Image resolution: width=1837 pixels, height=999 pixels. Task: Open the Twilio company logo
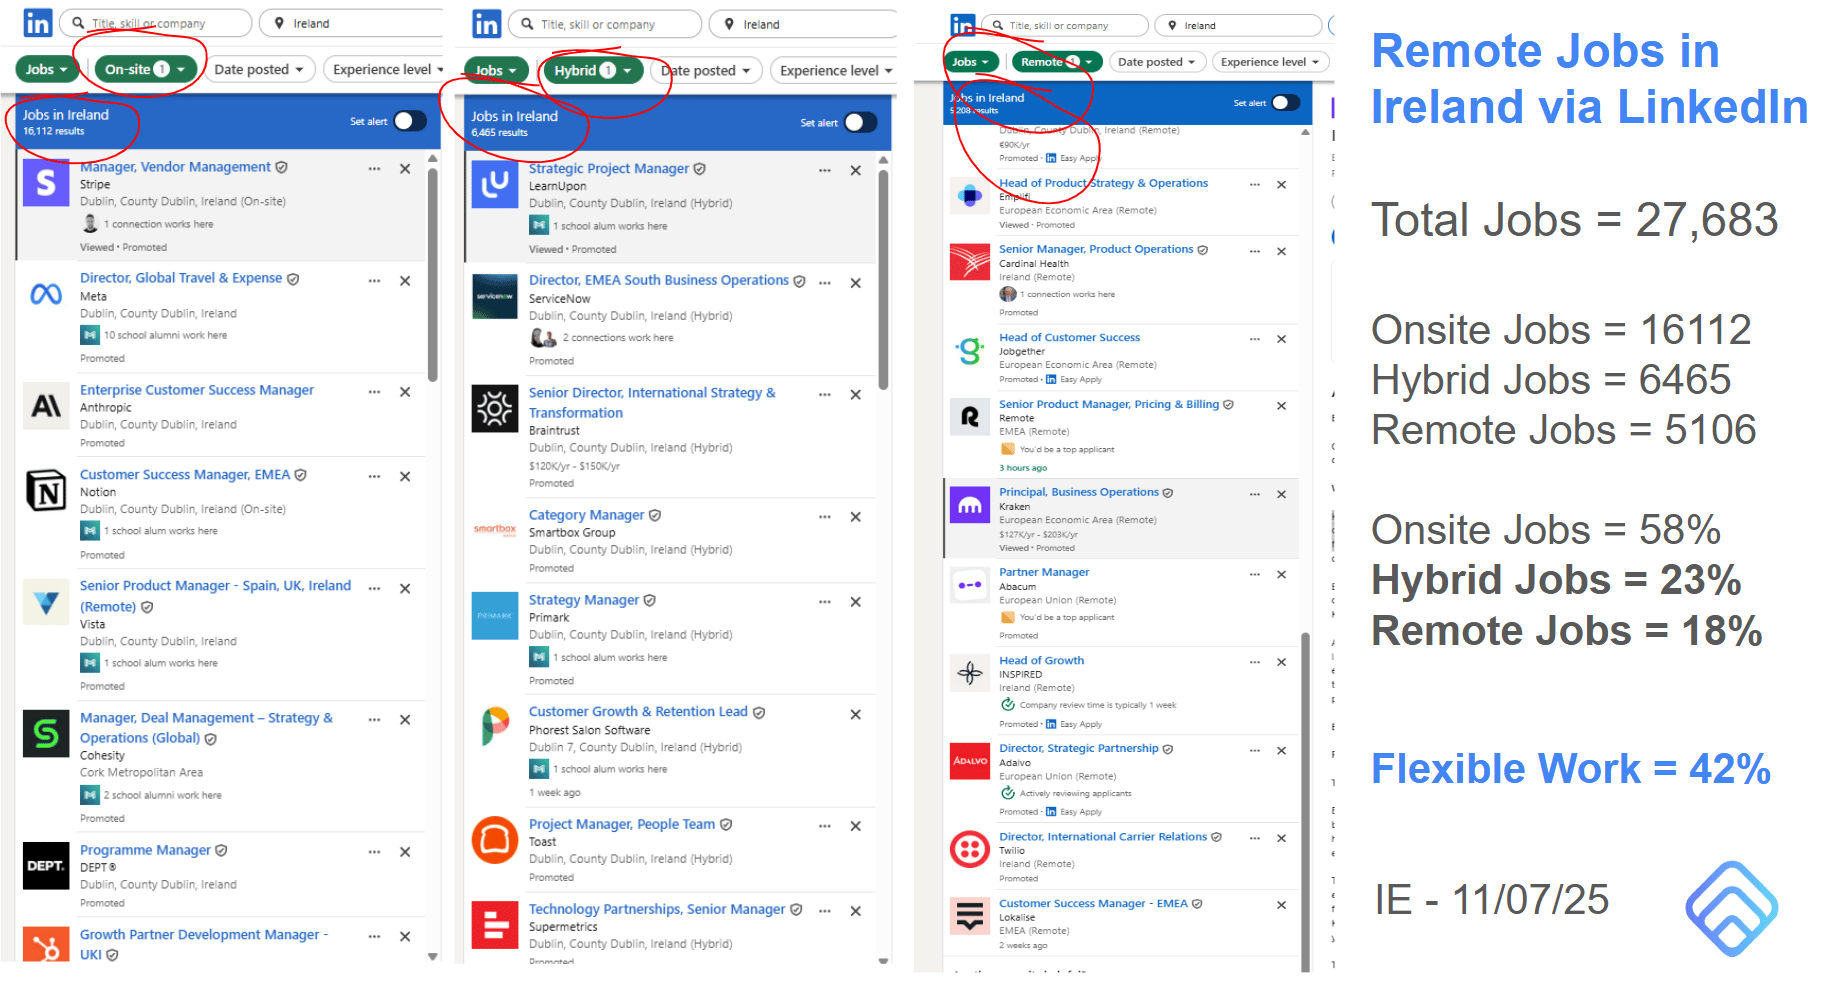pyautogui.click(x=970, y=850)
